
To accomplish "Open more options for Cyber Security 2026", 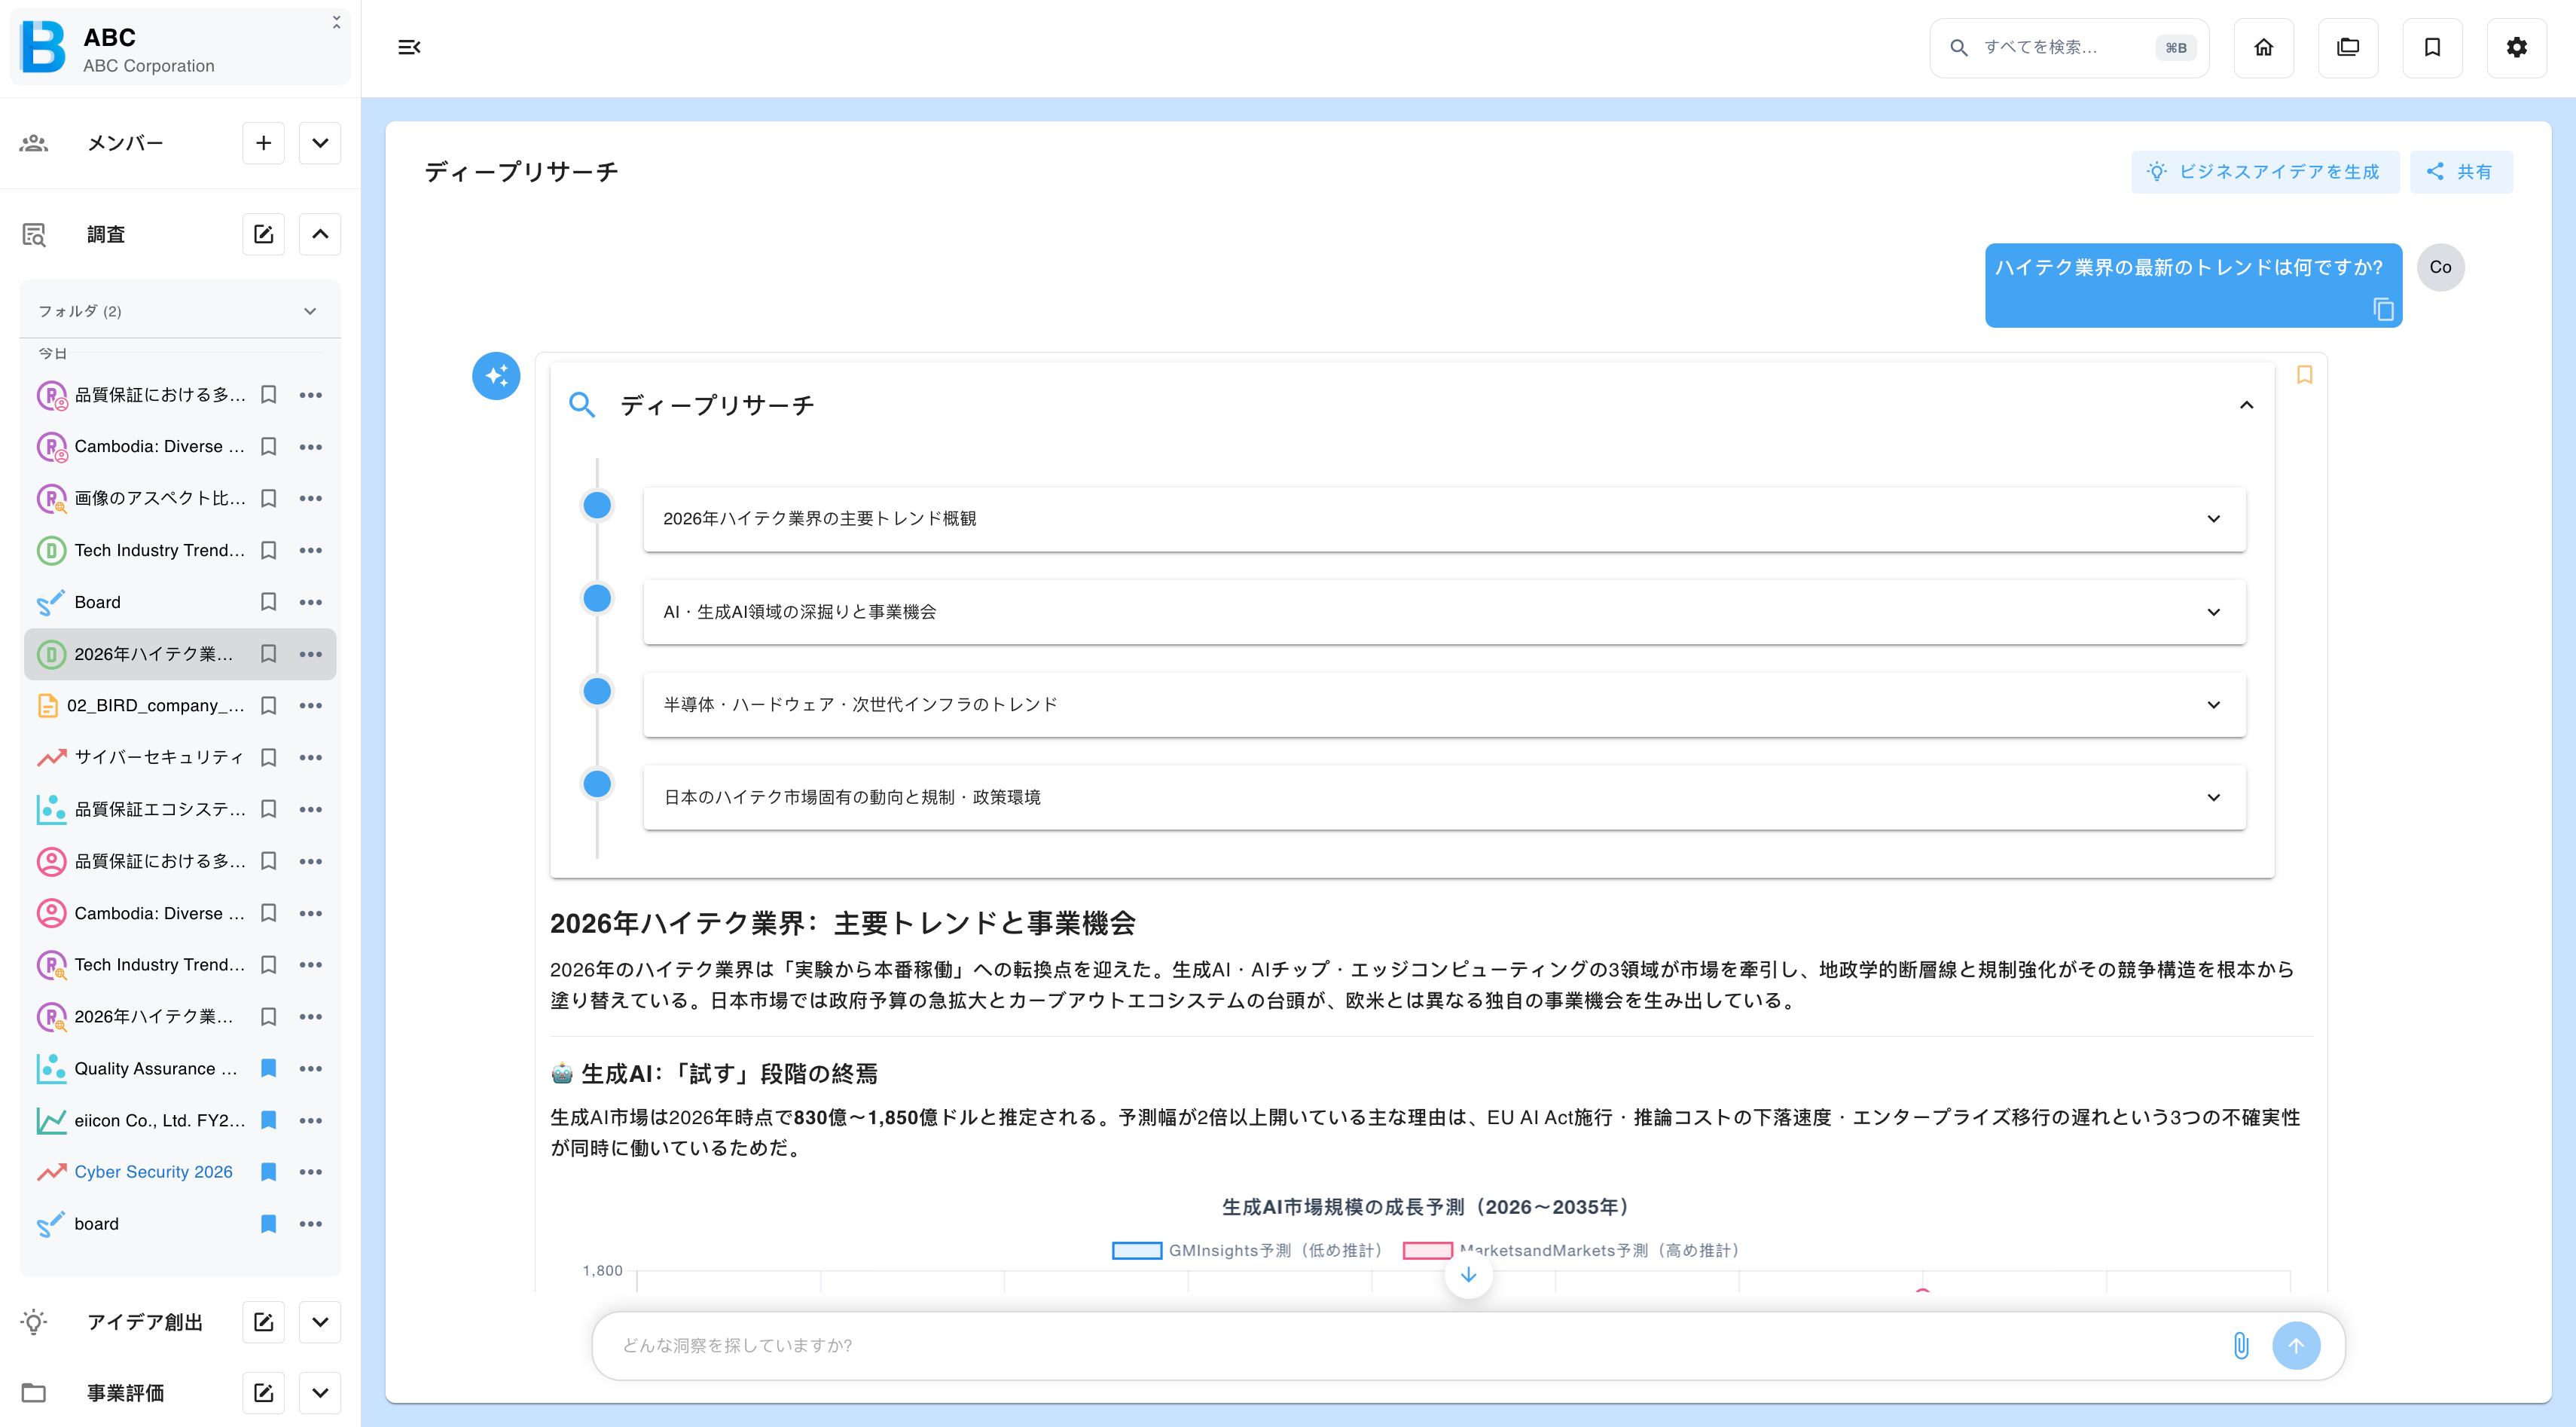I will (311, 1172).
